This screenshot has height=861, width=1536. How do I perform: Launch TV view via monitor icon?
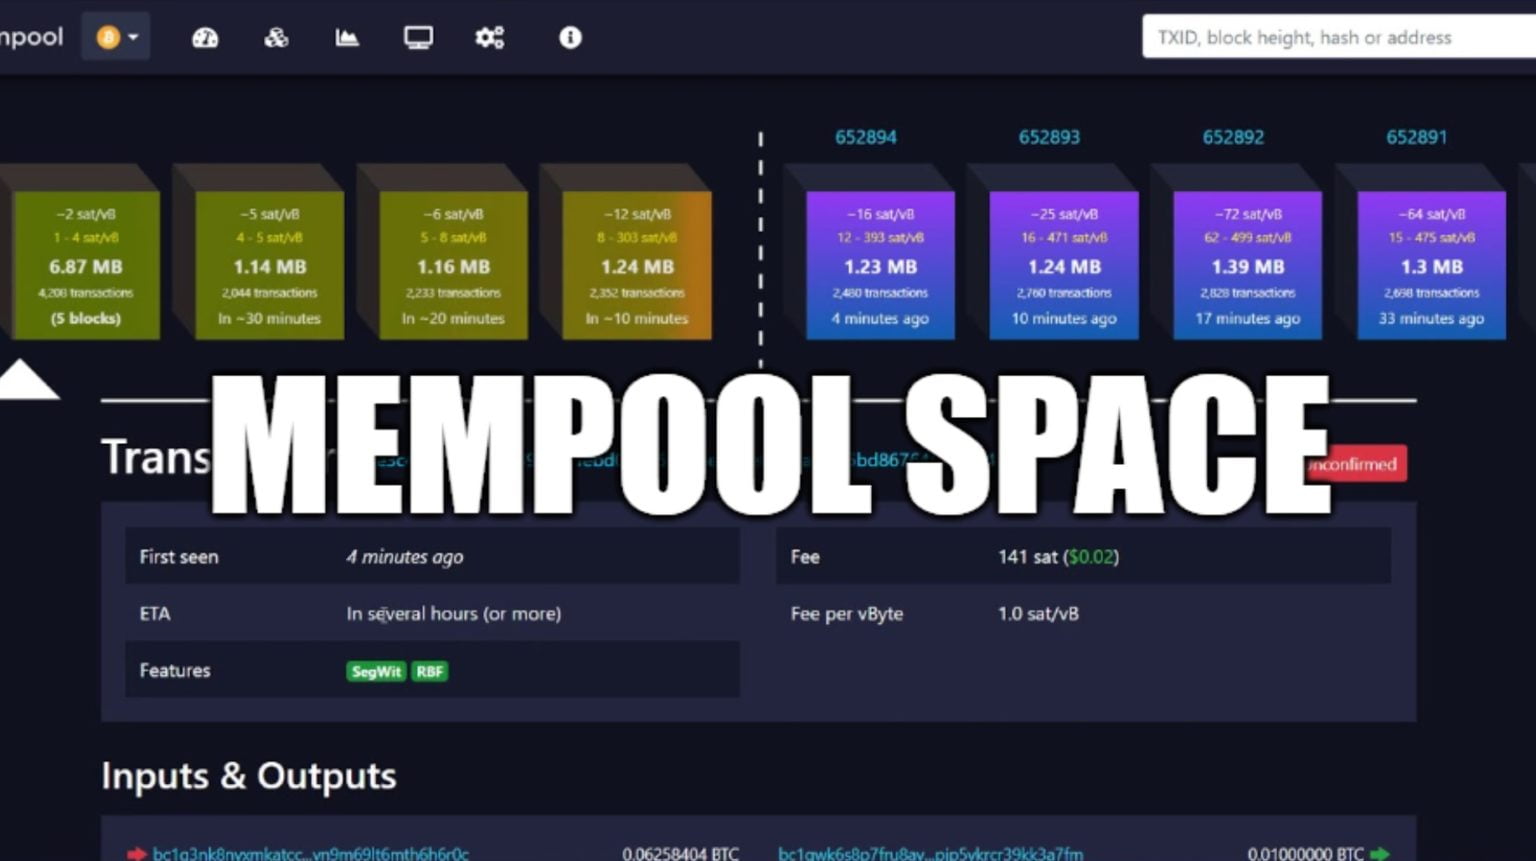(418, 37)
